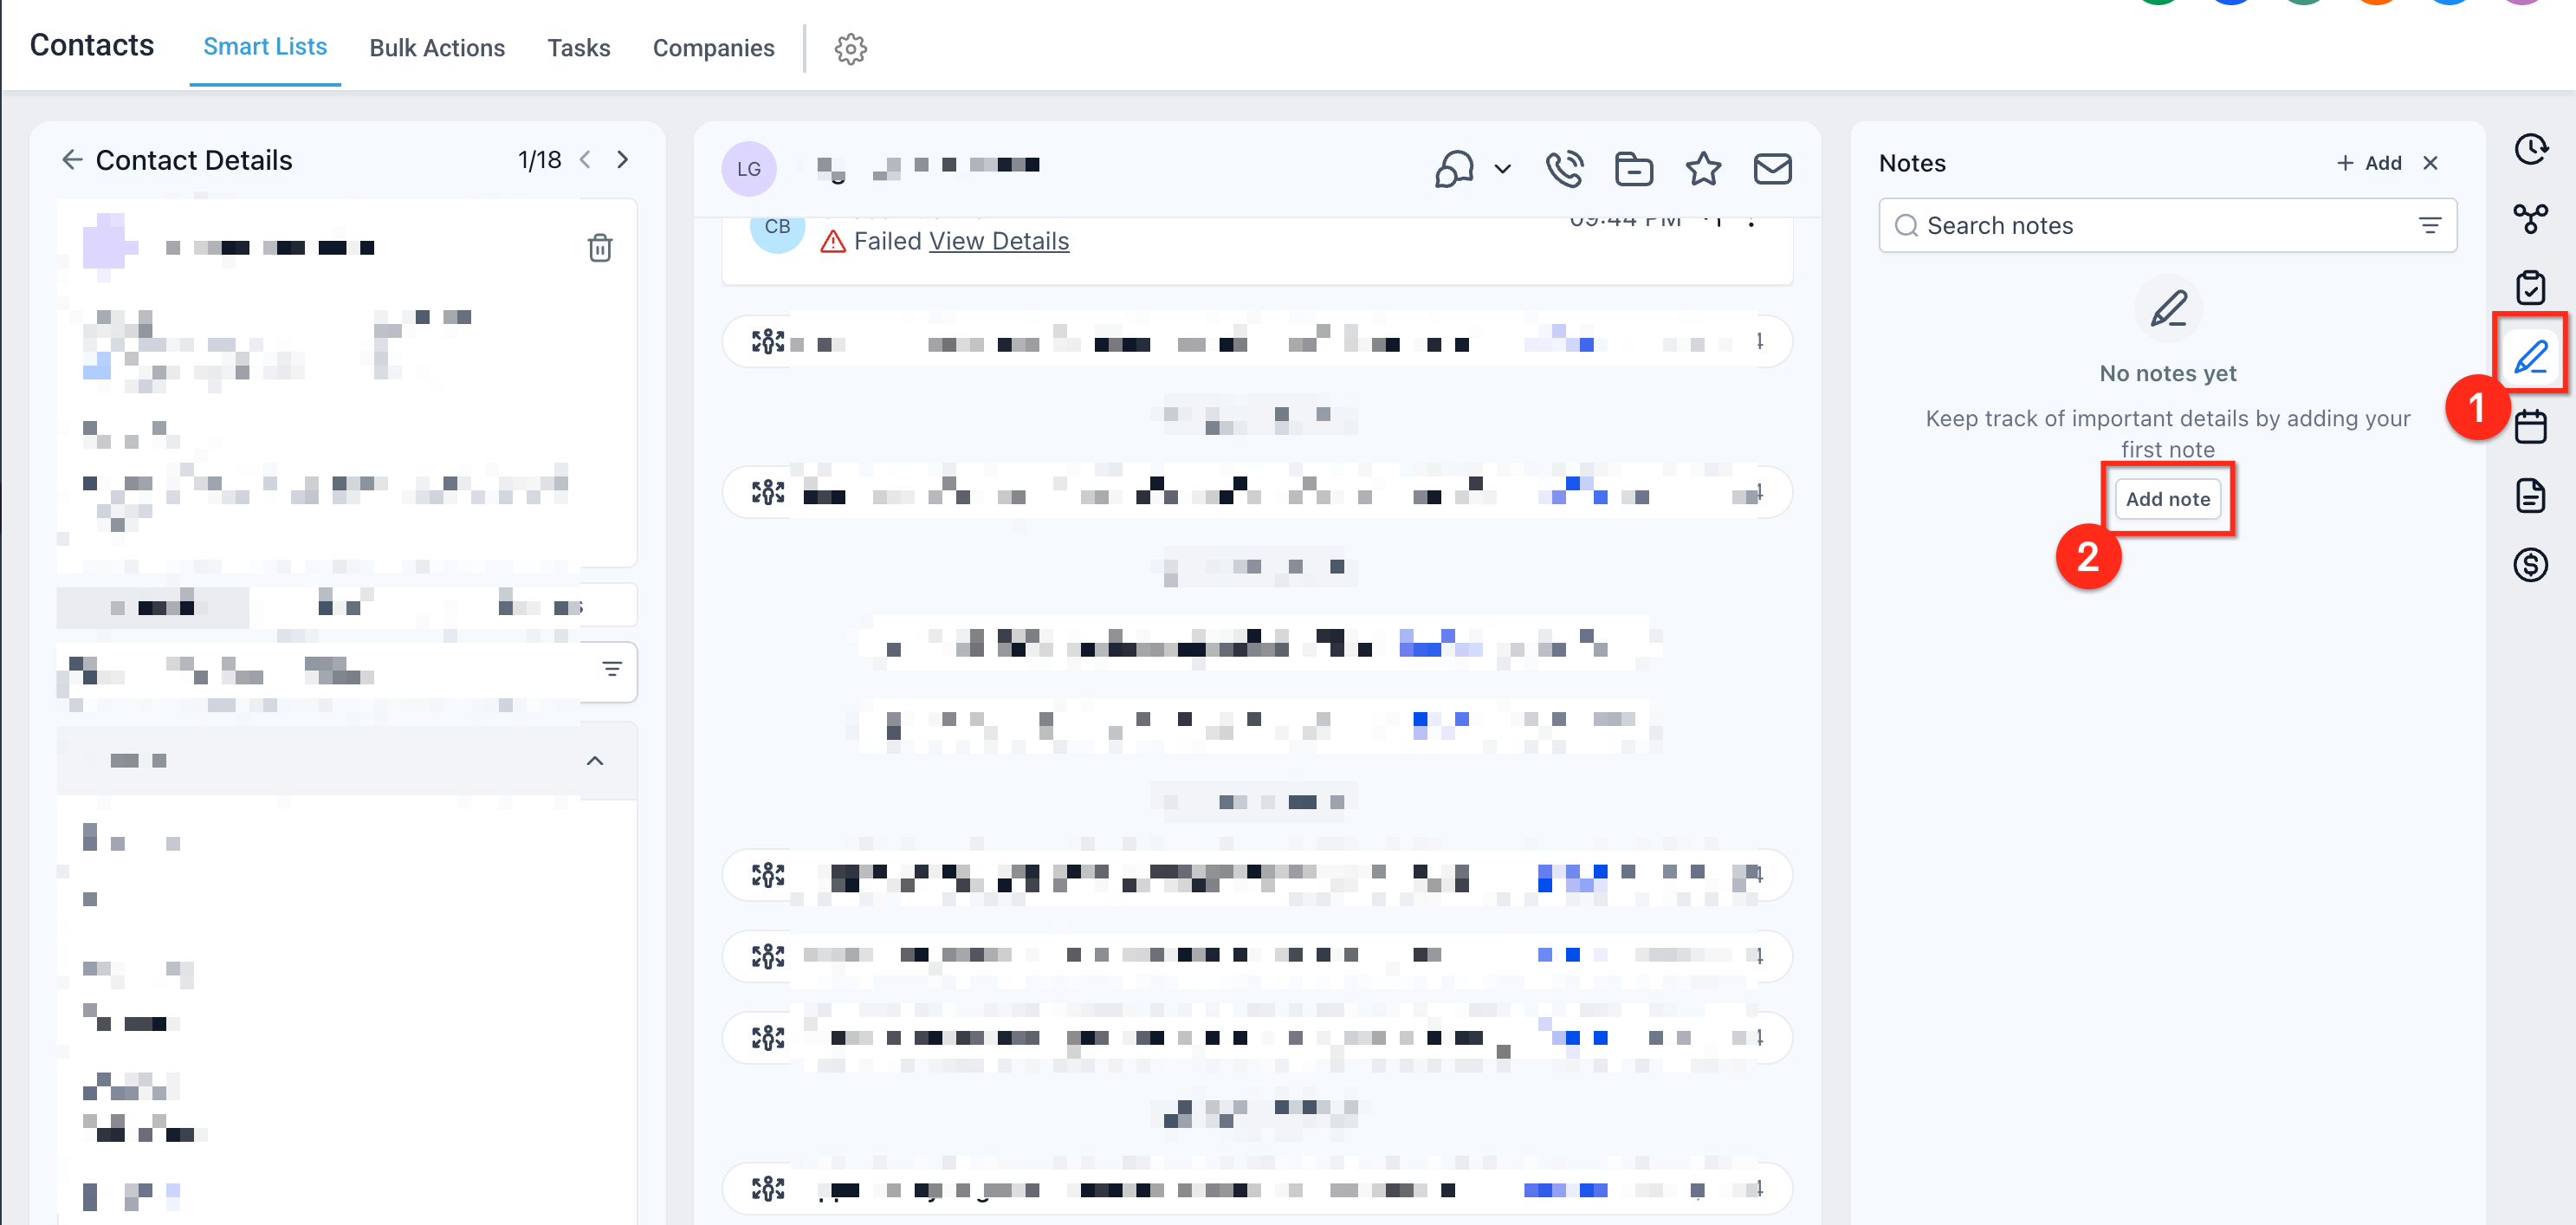
Task: Open the documents icon in right sidebar
Action: click(x=2530, y=496)
